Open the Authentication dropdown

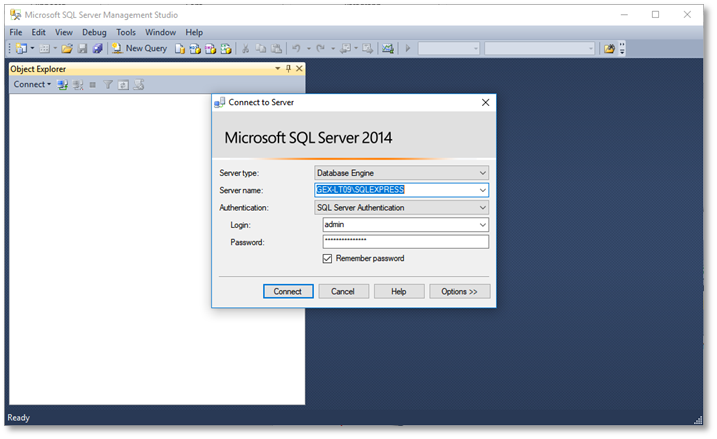pos(482,208)
